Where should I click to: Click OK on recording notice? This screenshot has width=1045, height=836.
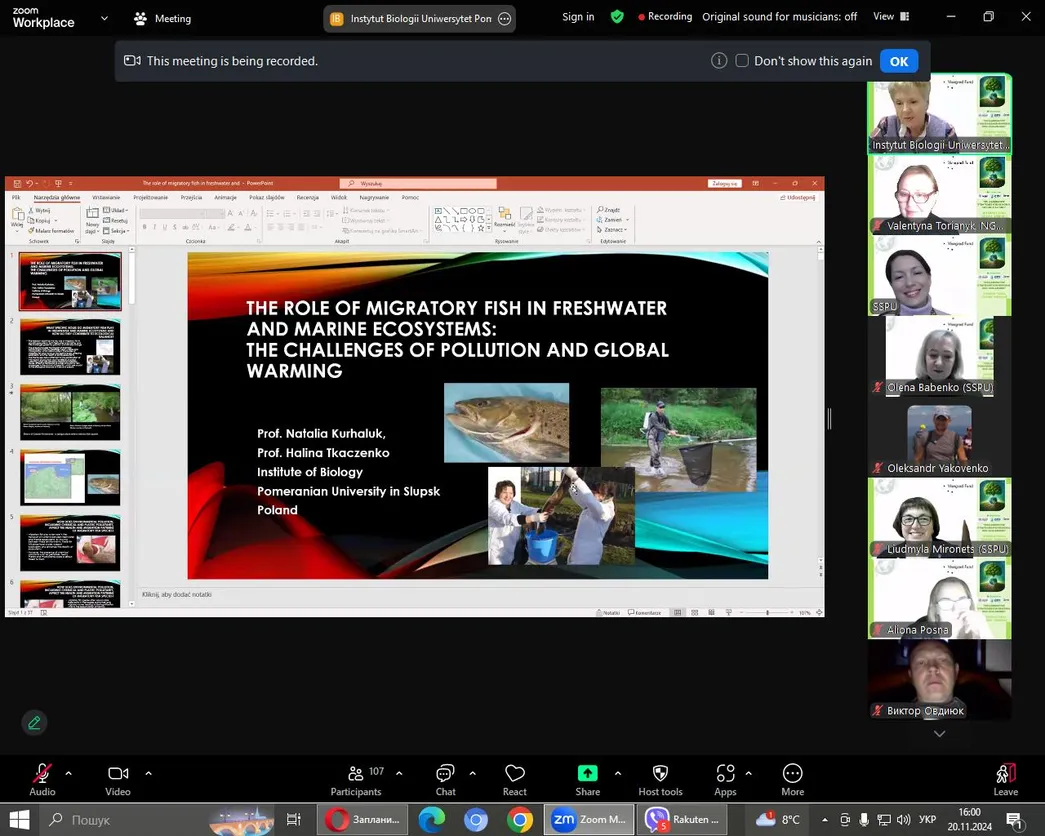click(x=899, y=61)
